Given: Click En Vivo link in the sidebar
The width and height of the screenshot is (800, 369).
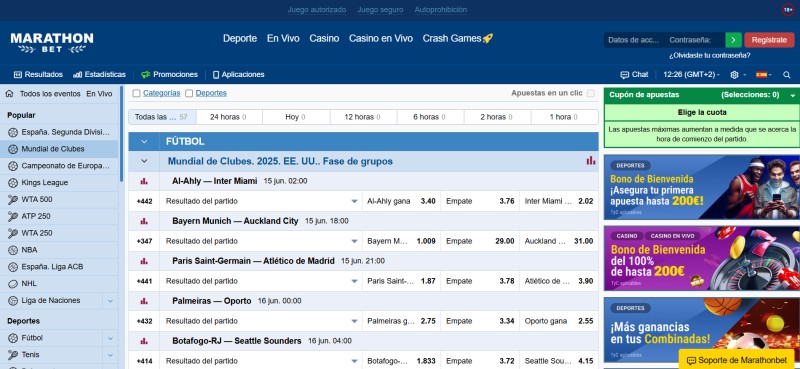Looking at the screenshot, I should [x=99, y=94].
